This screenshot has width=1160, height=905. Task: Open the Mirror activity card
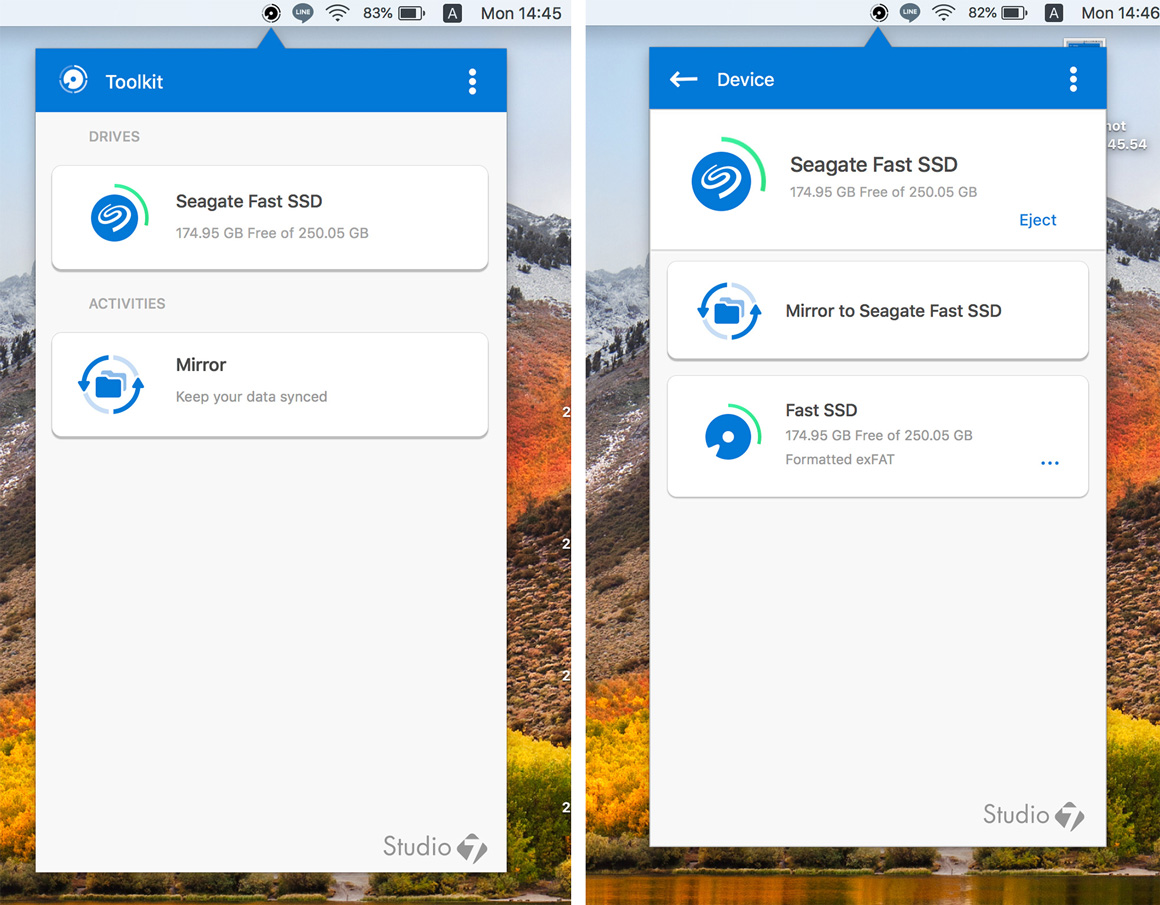tap(270, 385)
